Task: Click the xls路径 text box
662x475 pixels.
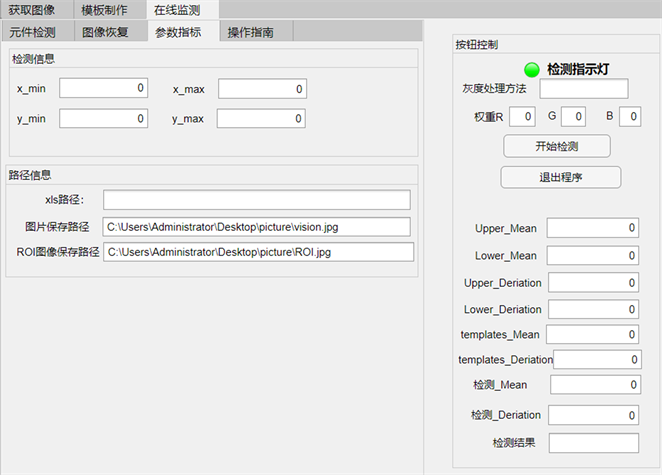Action: pos(256,200)
